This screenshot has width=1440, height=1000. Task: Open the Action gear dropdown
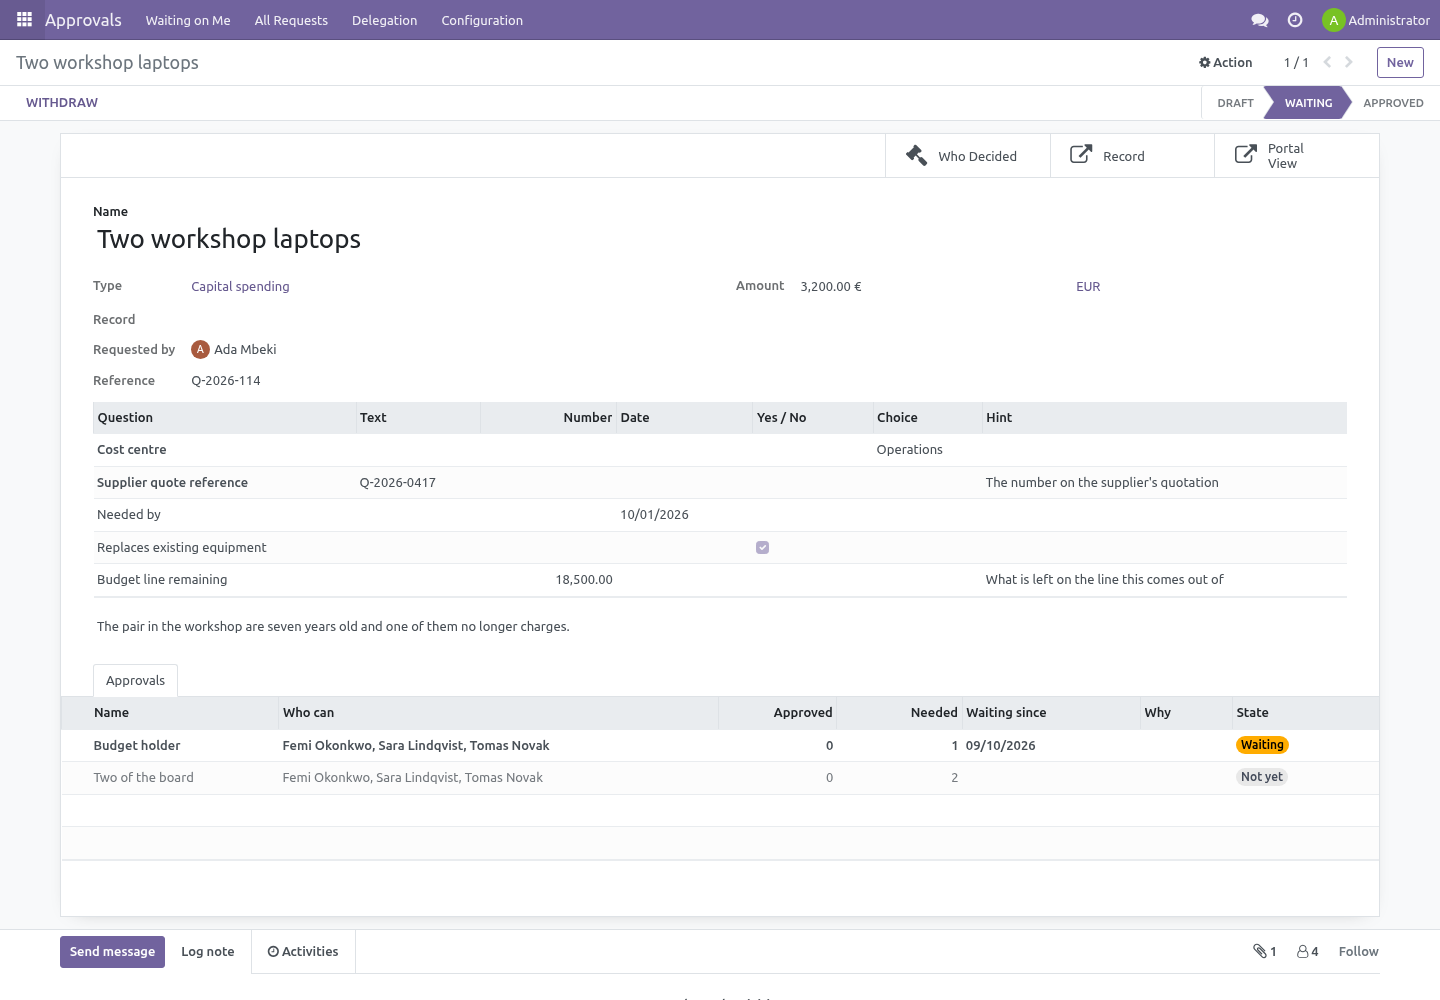click(1226, 62)
